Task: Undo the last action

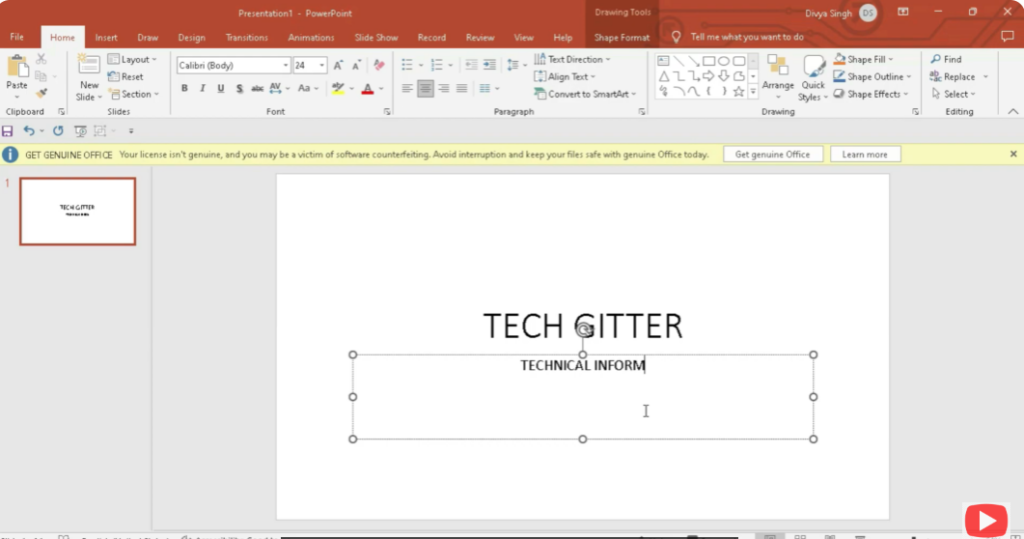Action: coord(29,131)
